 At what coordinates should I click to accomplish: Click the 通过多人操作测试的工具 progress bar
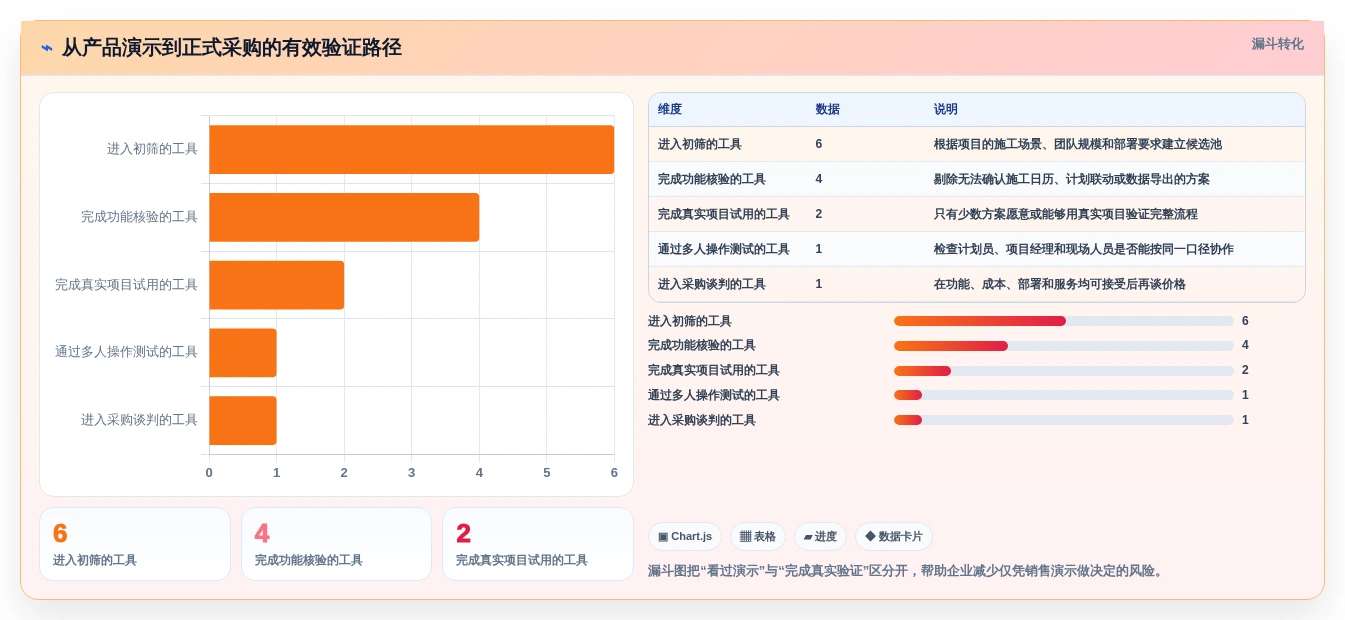tap(1064, 395)
